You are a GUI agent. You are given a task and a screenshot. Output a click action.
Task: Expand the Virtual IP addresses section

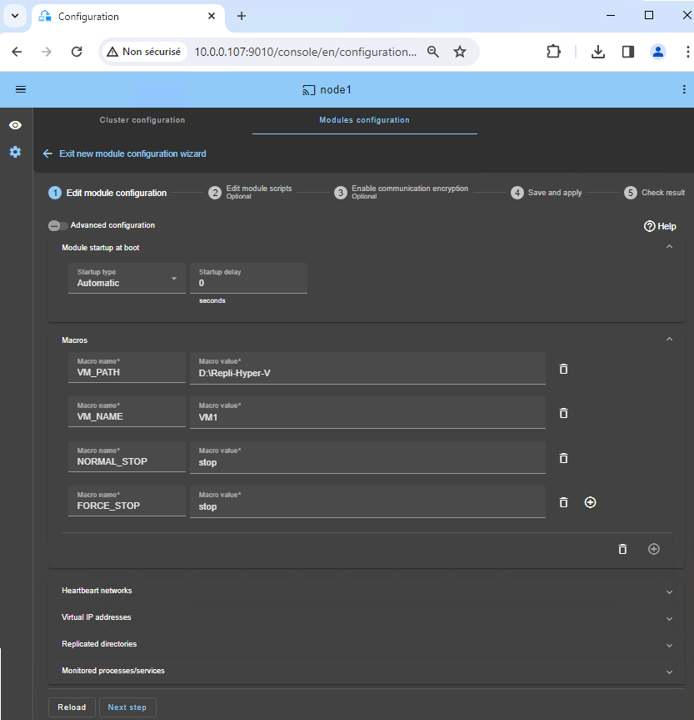click(x=669, y=618)
